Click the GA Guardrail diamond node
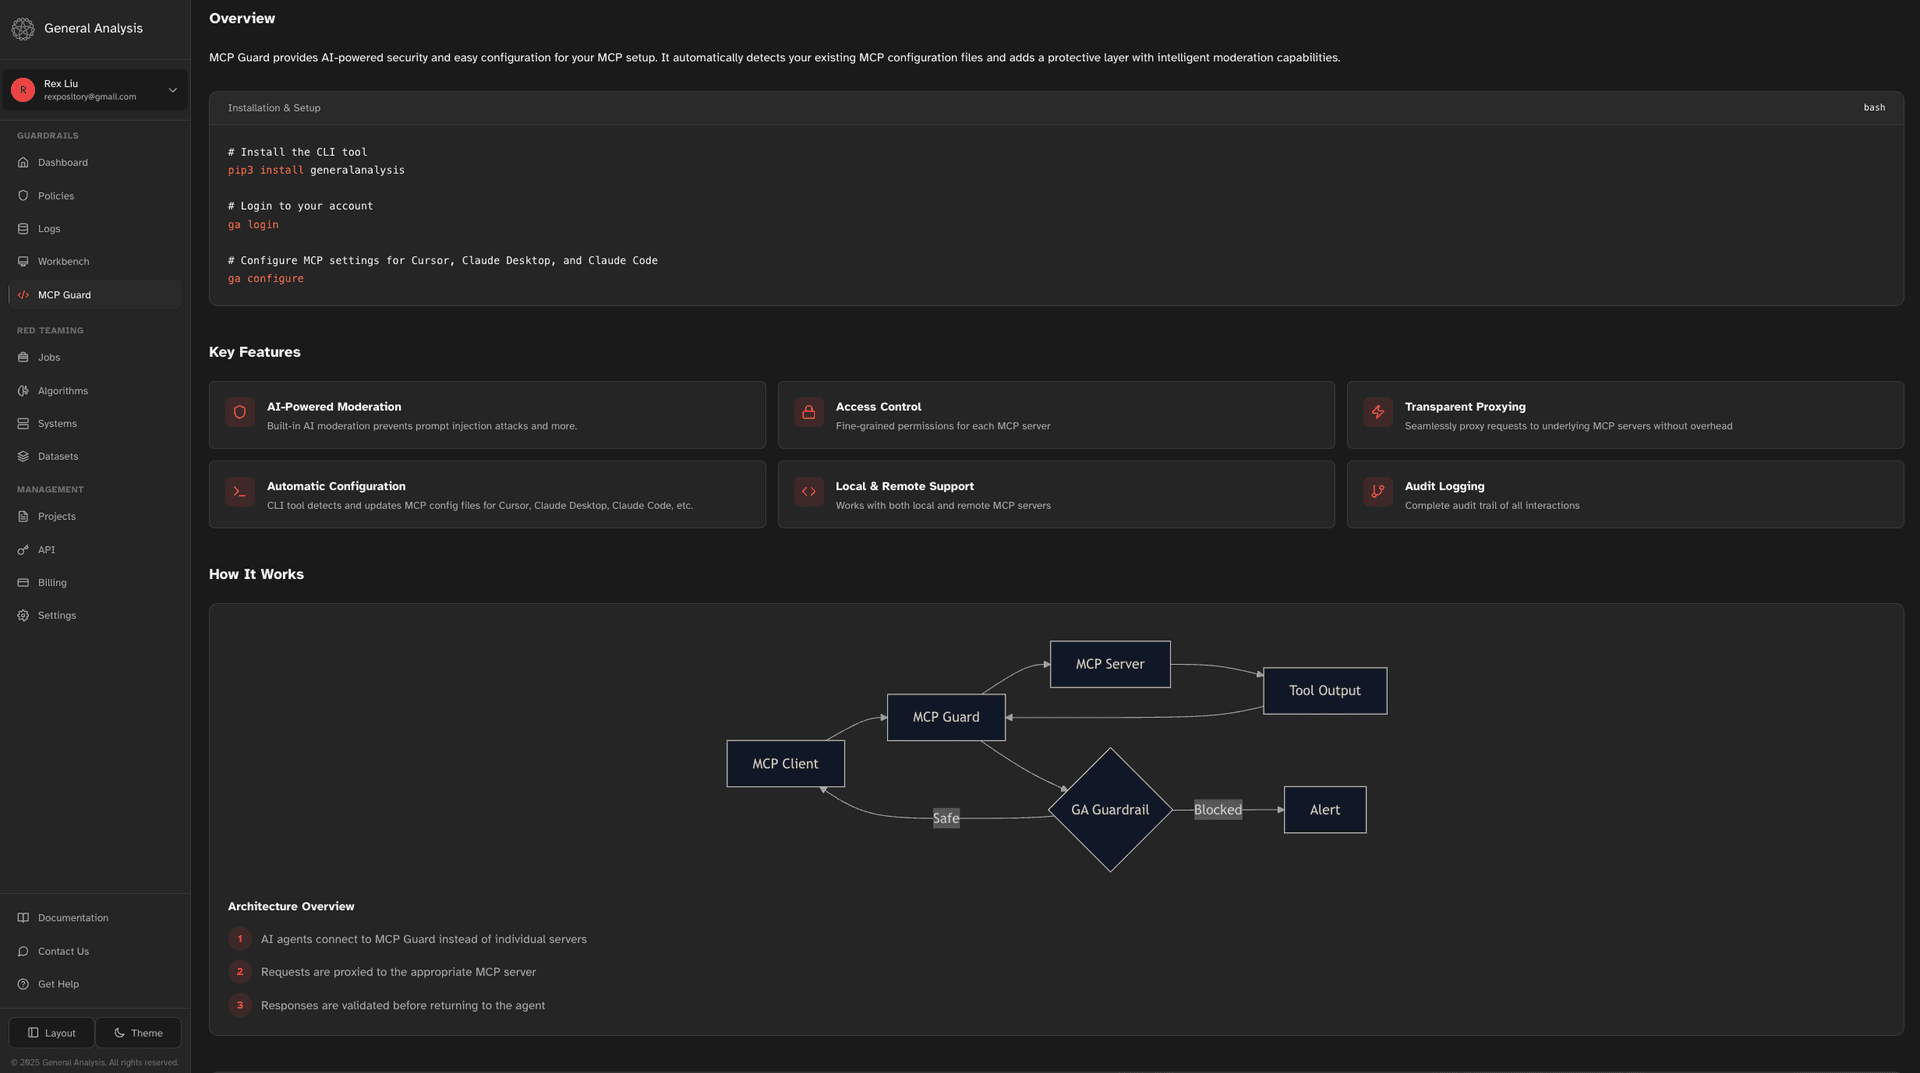 1110,810
